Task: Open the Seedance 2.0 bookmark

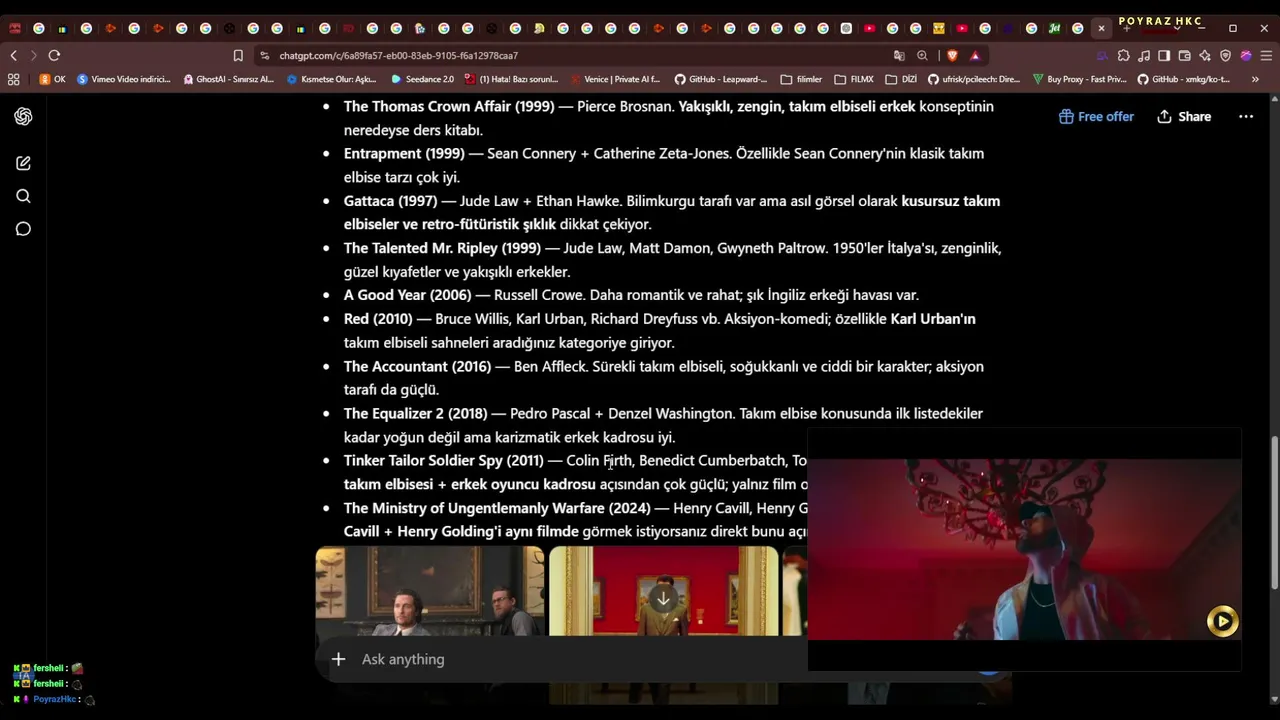Action: [422, 79]
